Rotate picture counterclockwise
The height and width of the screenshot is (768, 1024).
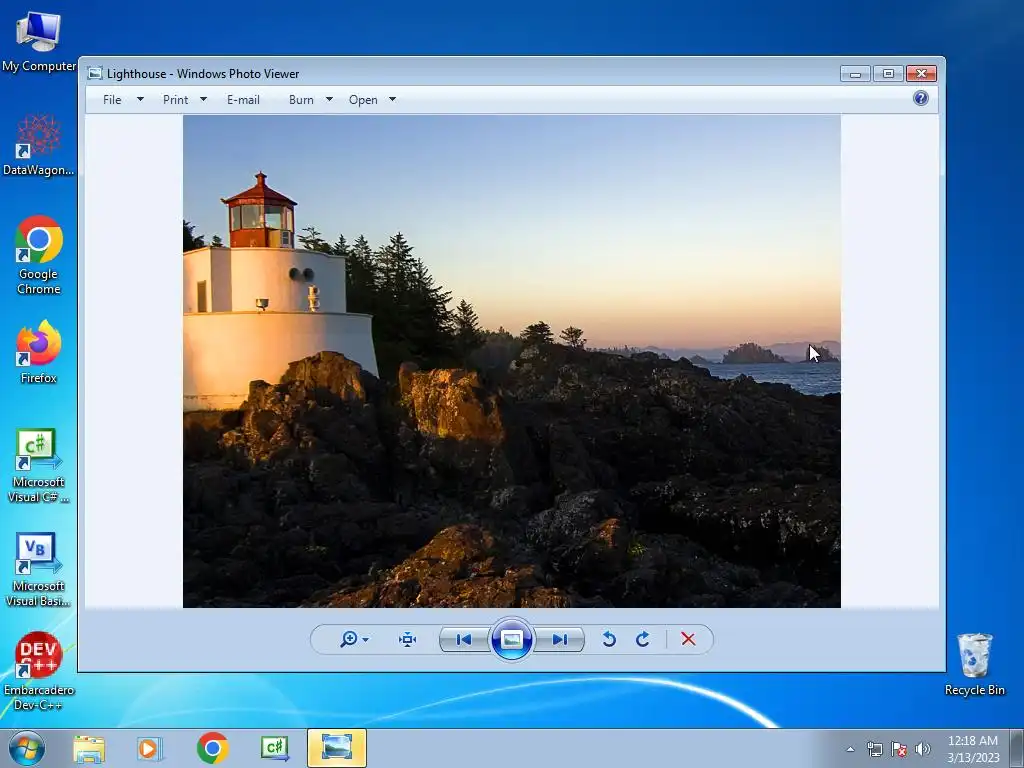[x=609, y=639]
